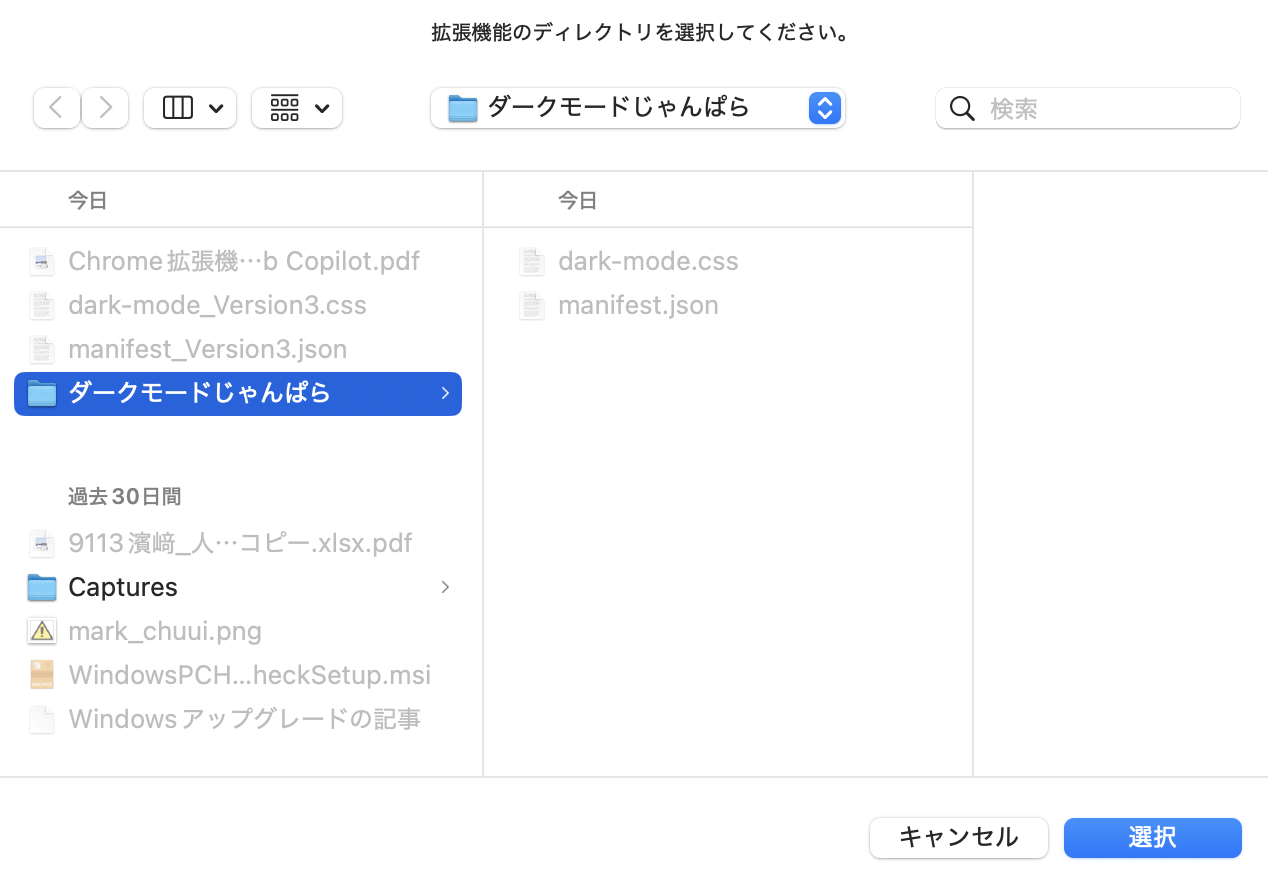Viewport: 1268px width, 896px height.
Task: Expand the Captures folder chevron
Action: pos(445,587)
